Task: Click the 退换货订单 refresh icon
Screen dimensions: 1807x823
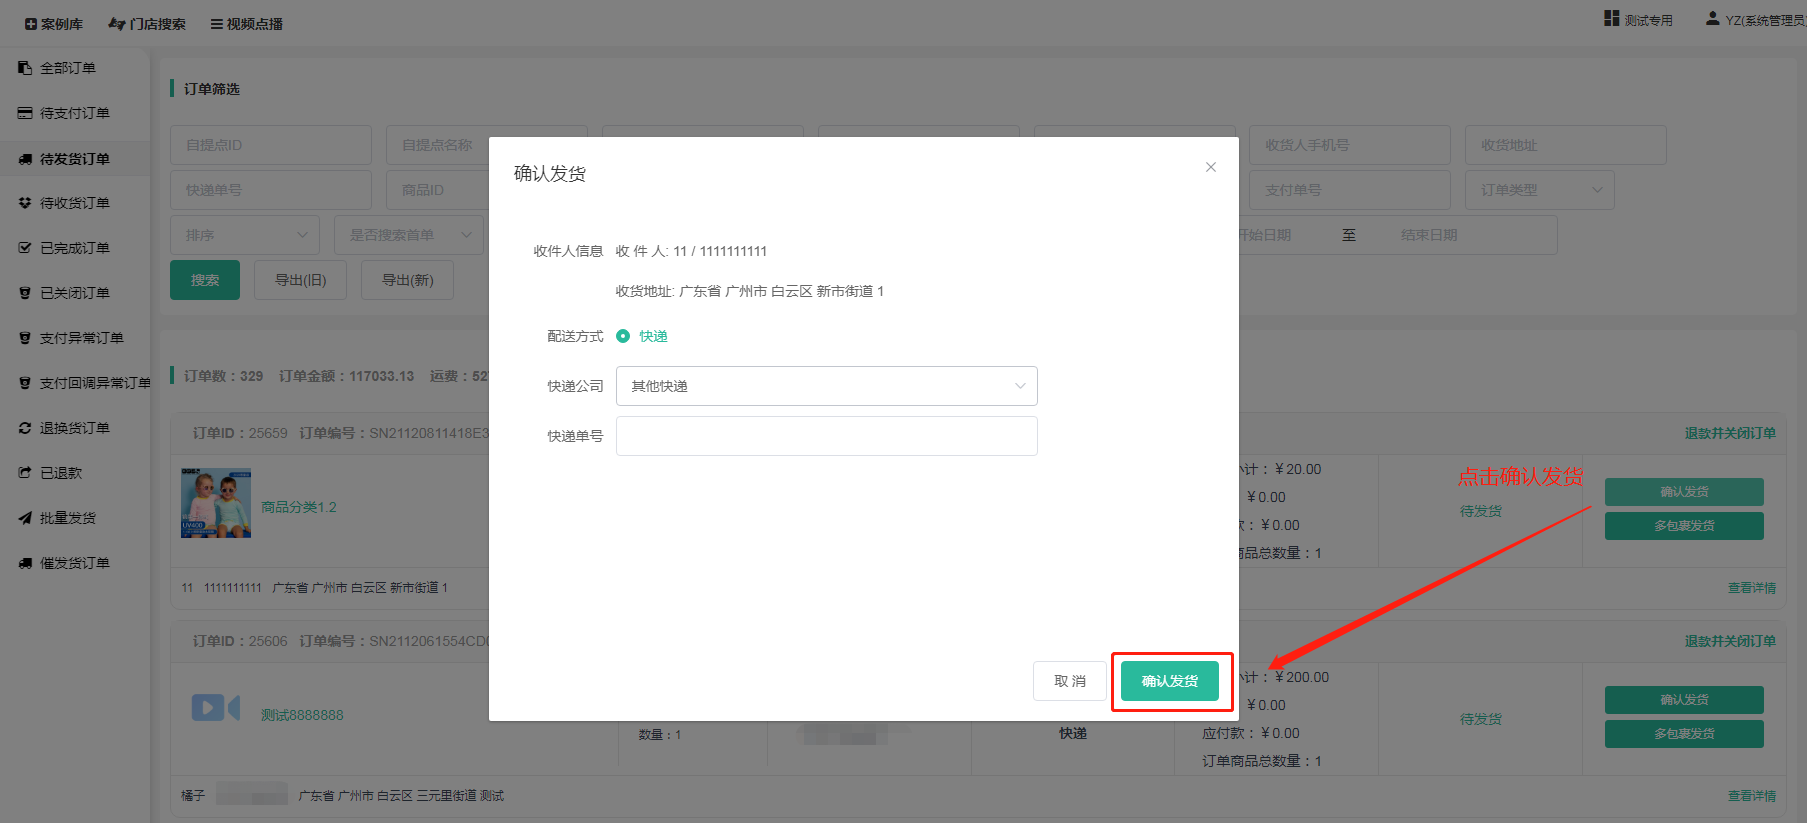Action: (25, 428)
